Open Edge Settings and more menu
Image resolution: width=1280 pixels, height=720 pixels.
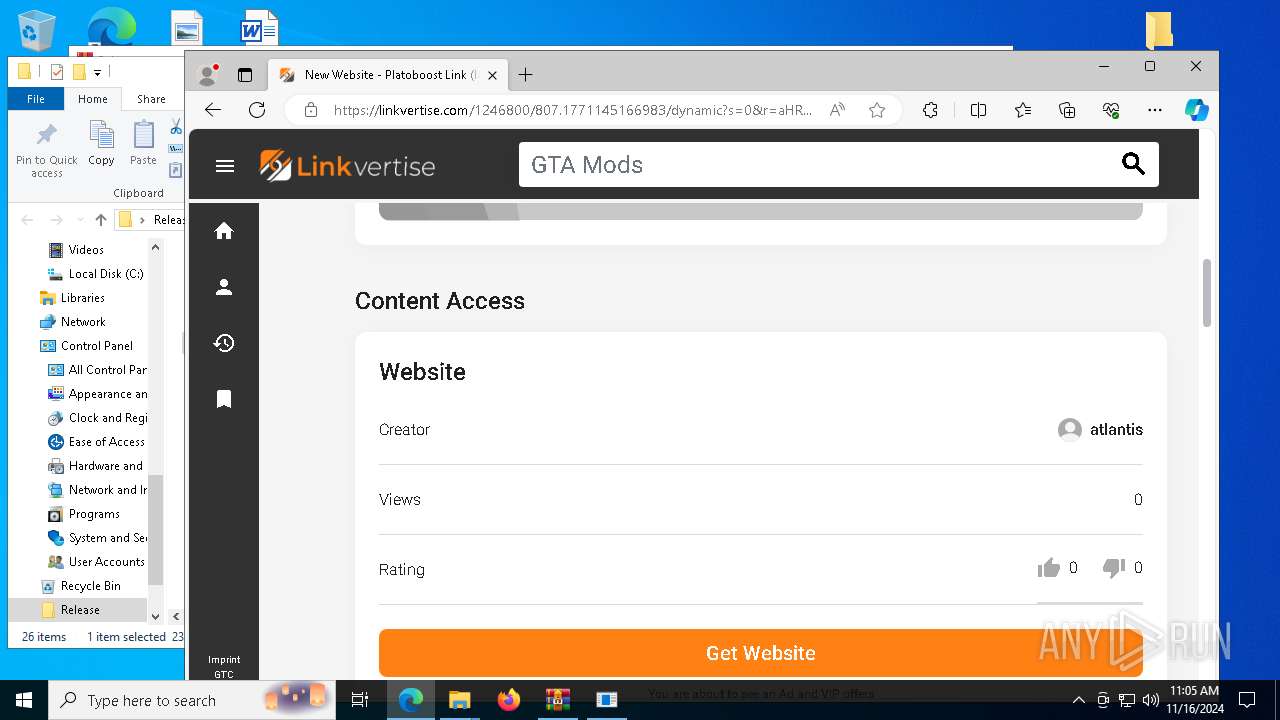1155,110
